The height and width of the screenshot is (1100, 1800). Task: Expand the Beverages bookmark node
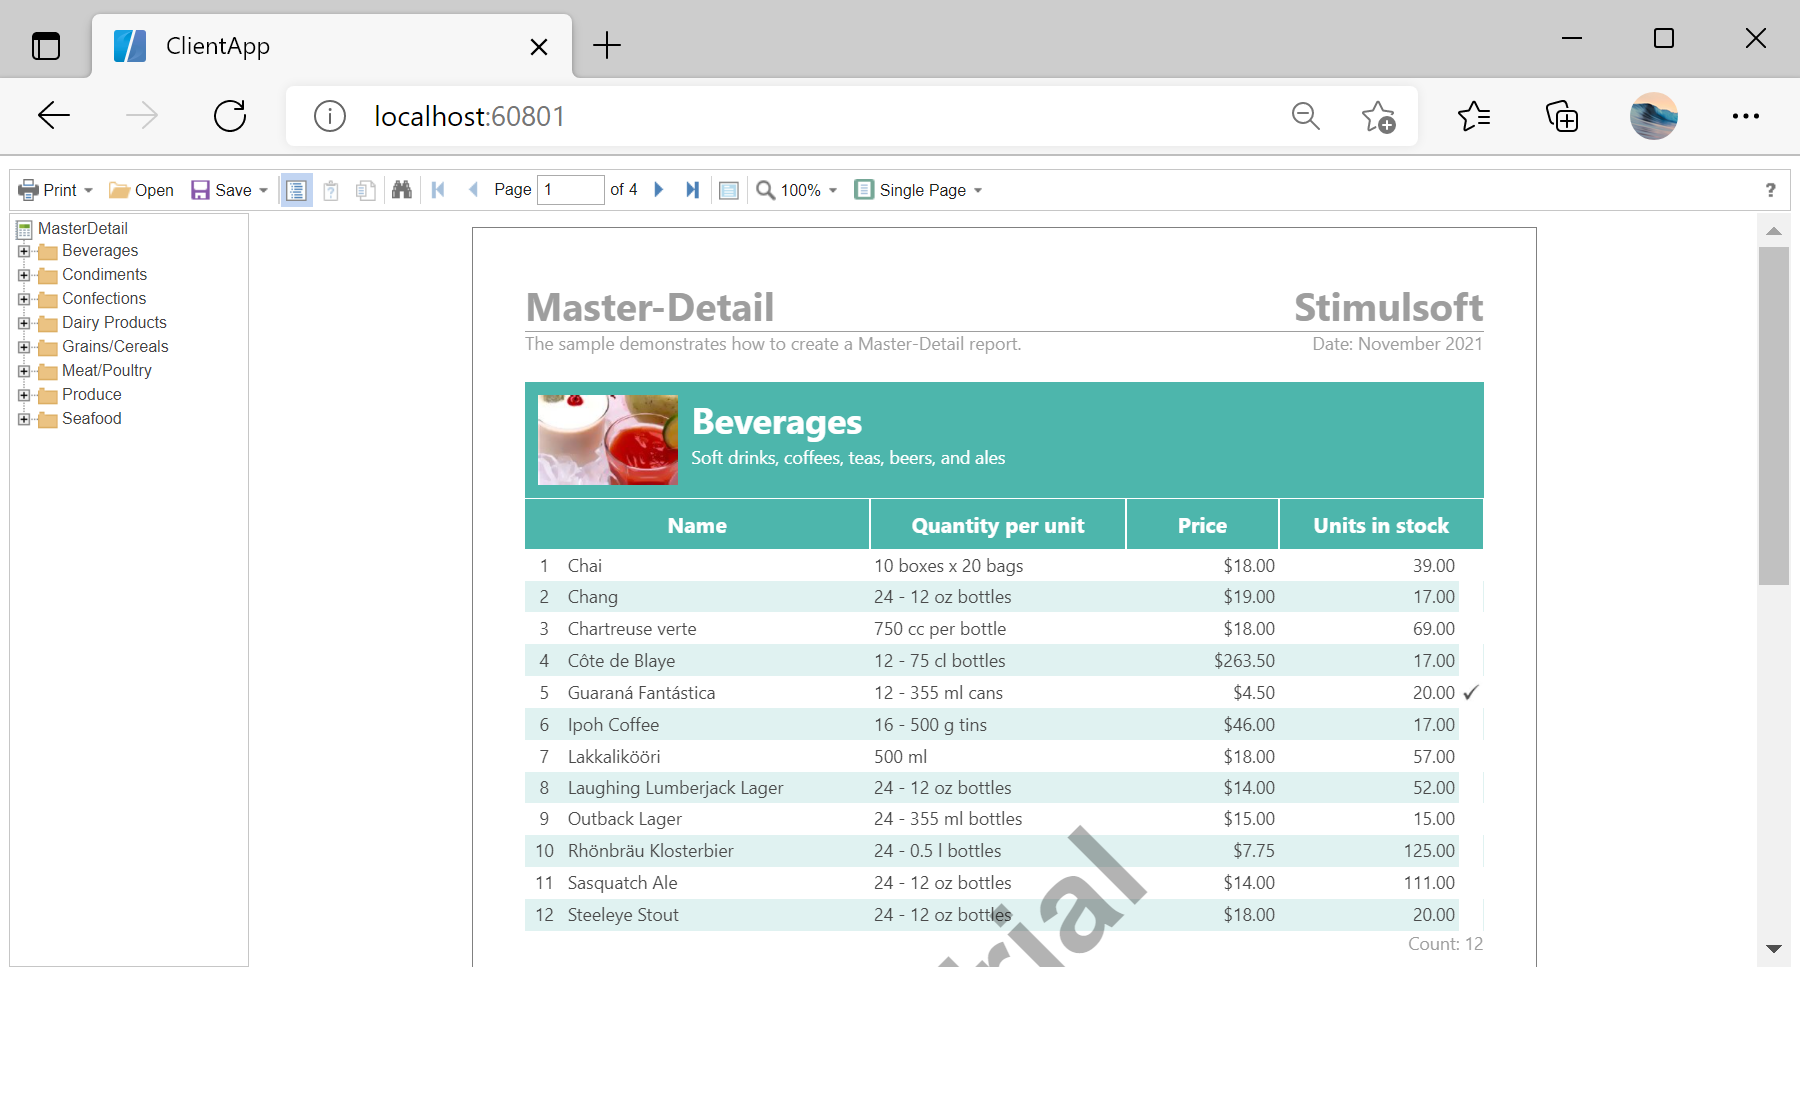24,251
